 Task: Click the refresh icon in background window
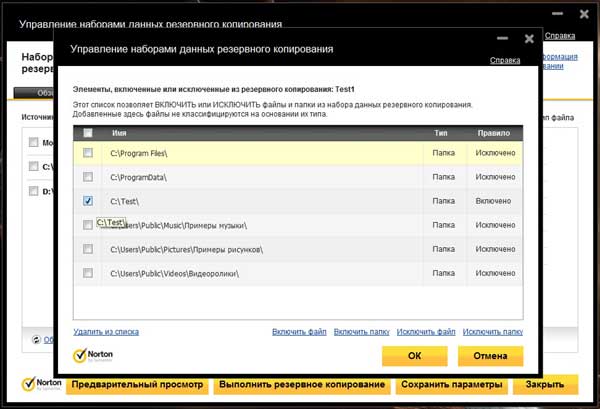[x=36, y=339]
